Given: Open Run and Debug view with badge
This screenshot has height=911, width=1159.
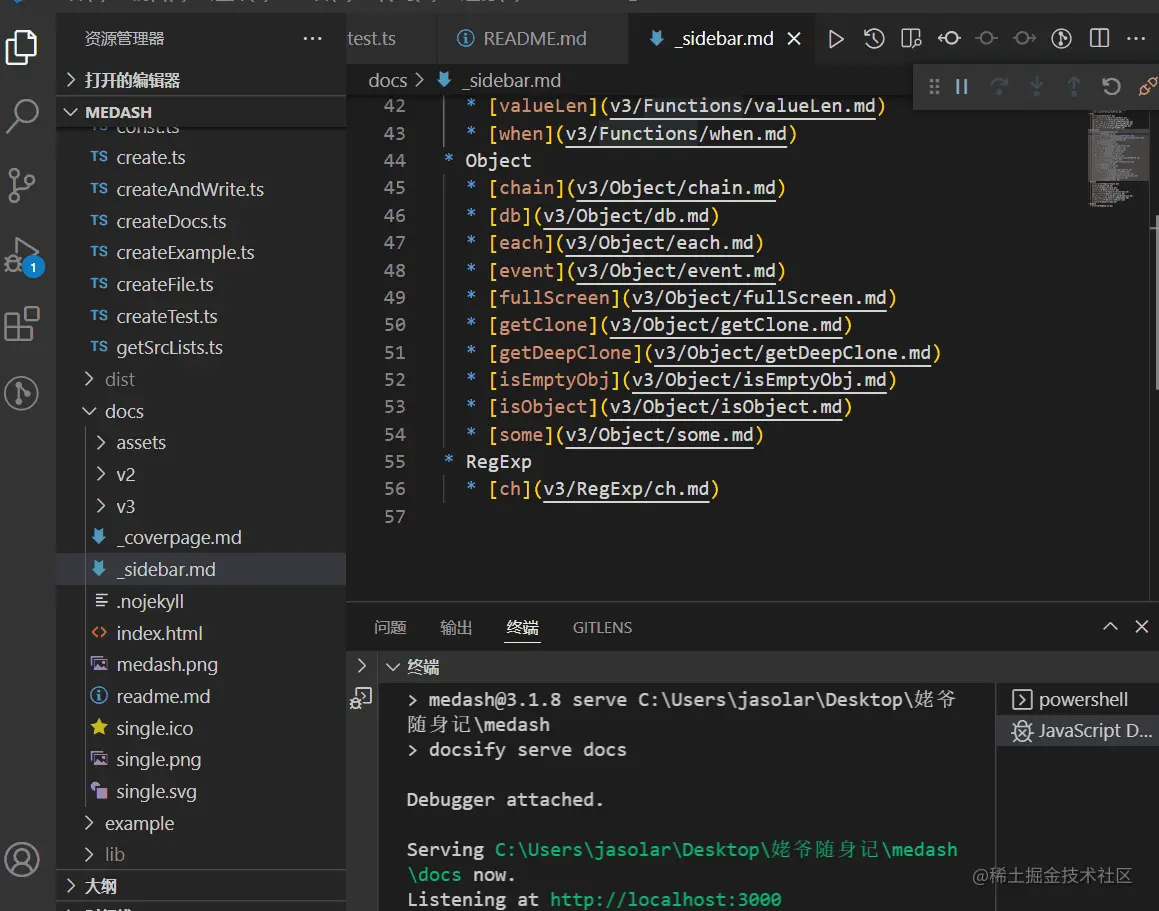Looking at the screenshot, I should click(x=22, y=256).
